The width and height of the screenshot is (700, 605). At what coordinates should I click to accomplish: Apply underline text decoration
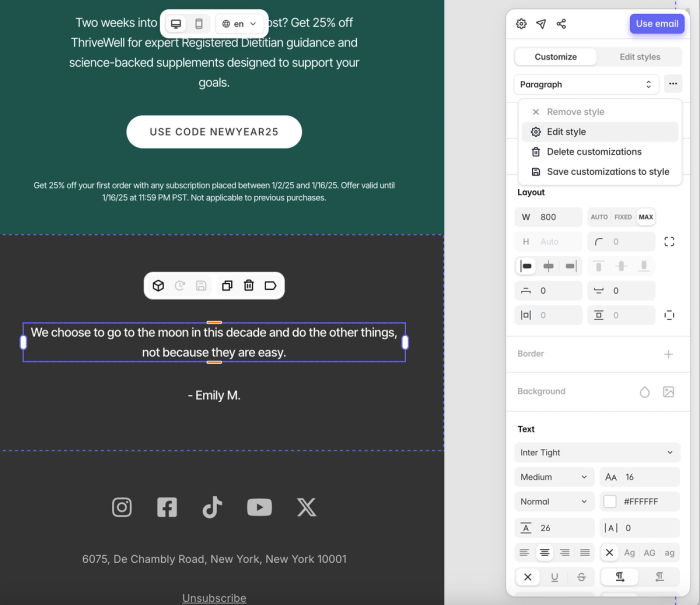554,577
